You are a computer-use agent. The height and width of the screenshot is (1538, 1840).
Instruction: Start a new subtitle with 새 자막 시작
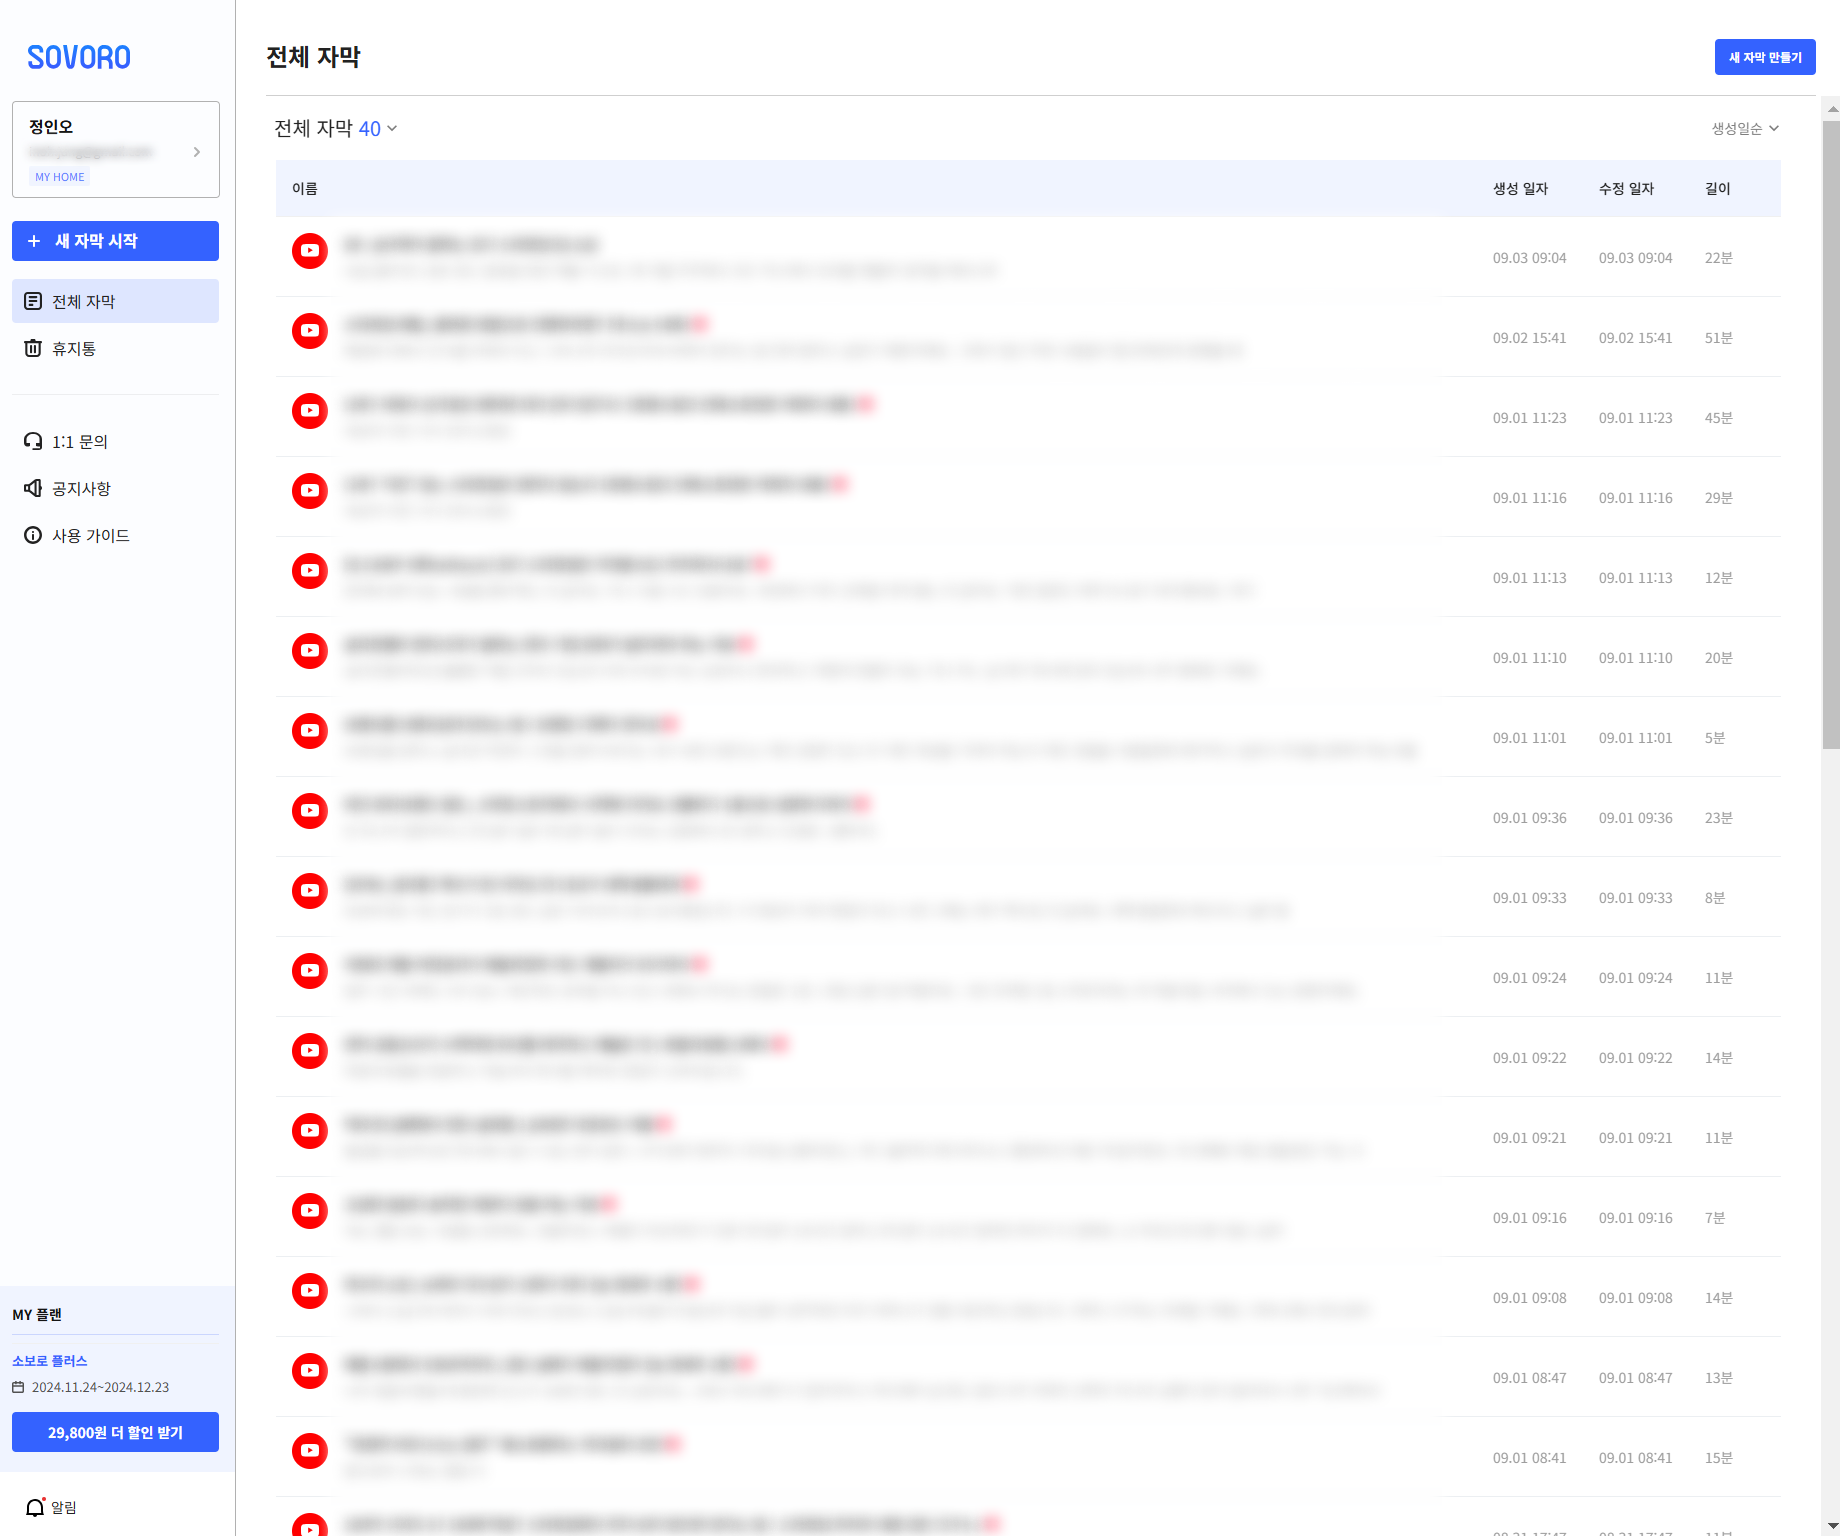click(x=115, y=241)
